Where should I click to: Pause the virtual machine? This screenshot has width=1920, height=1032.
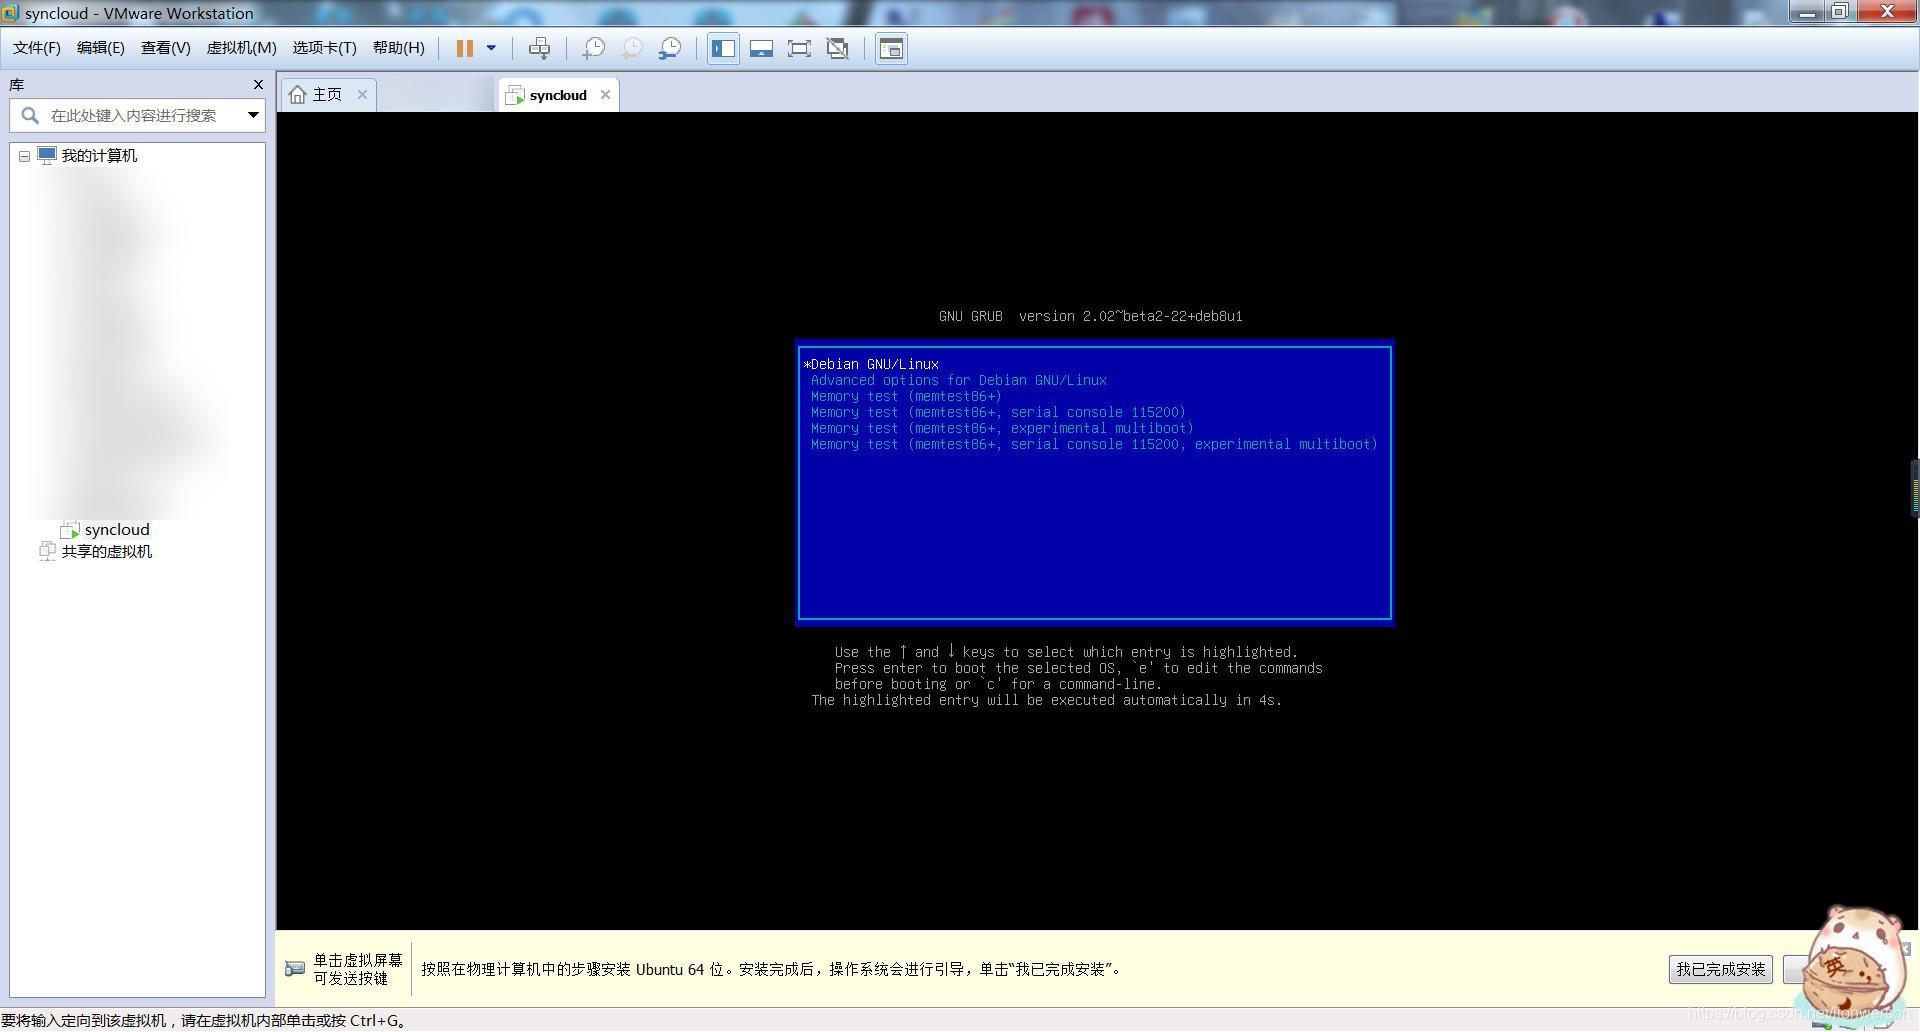pyautogui.click(x=464, y=48)
